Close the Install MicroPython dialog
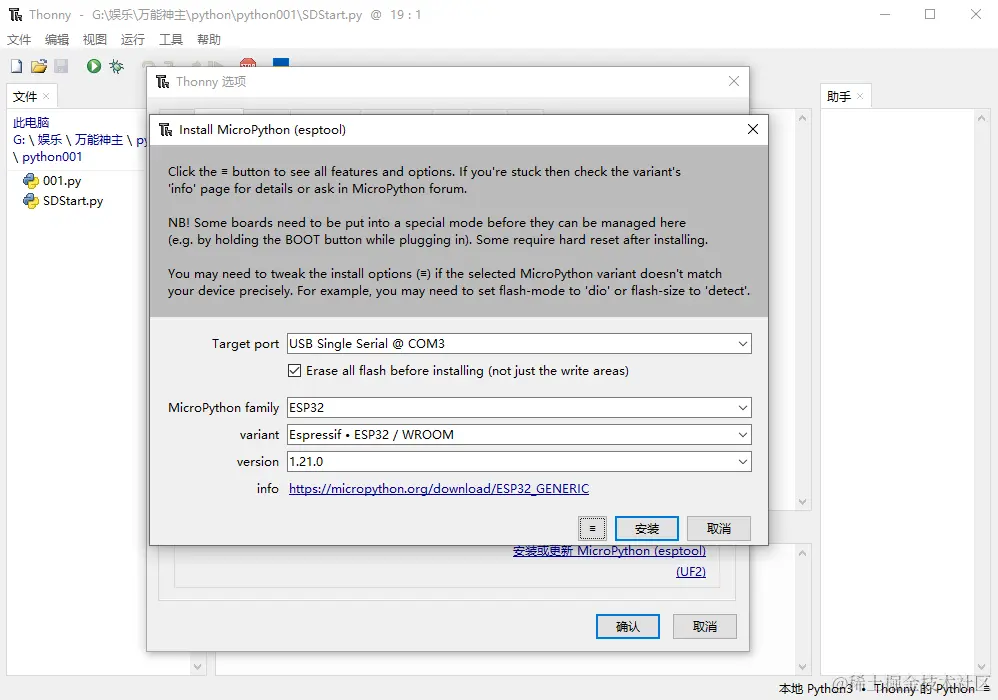The height and width of the screenshot is (700, 998). click(x=753, y=129)
